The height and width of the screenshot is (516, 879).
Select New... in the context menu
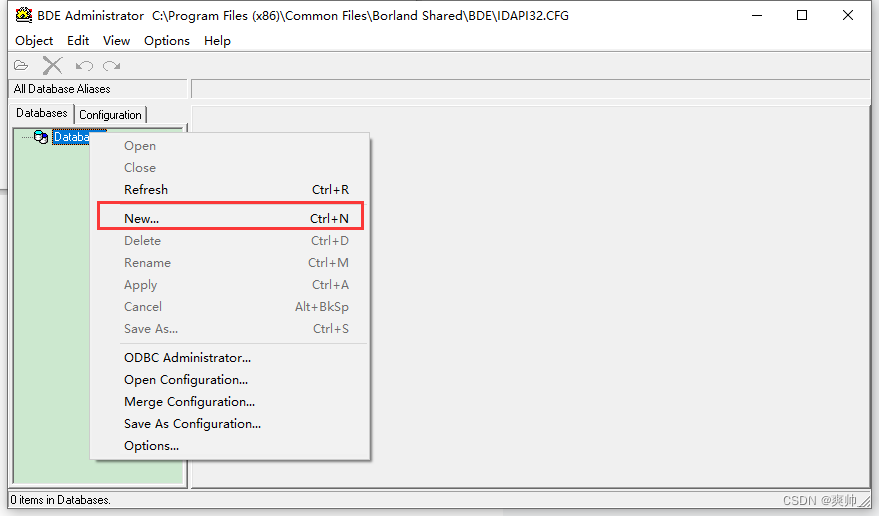coord(230,218)
